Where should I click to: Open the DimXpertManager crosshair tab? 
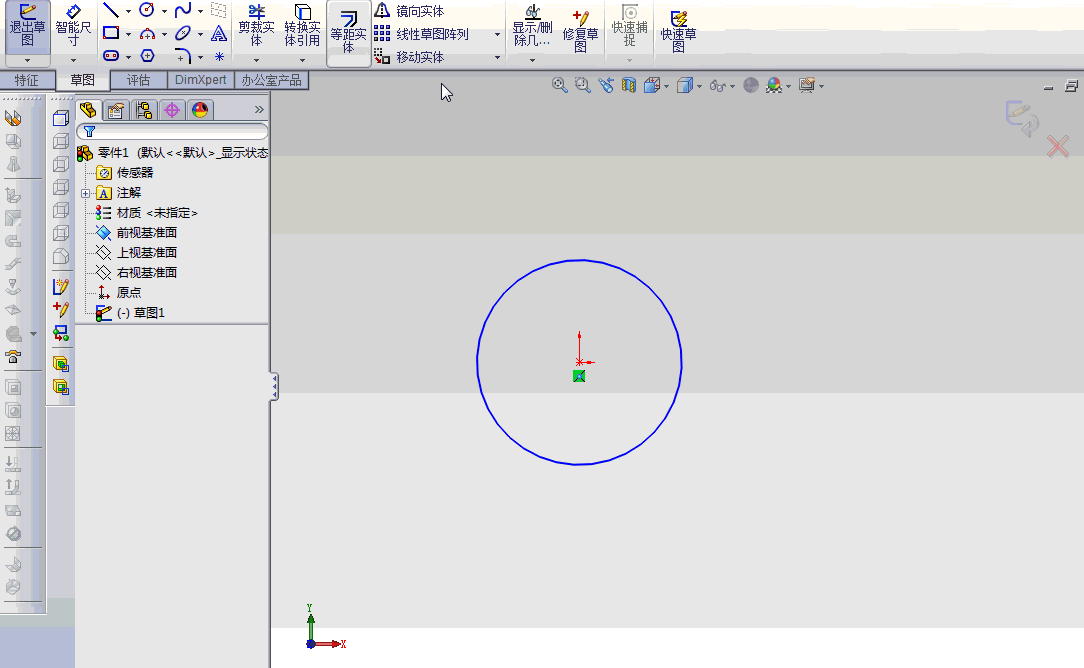[x=172, y=110]
